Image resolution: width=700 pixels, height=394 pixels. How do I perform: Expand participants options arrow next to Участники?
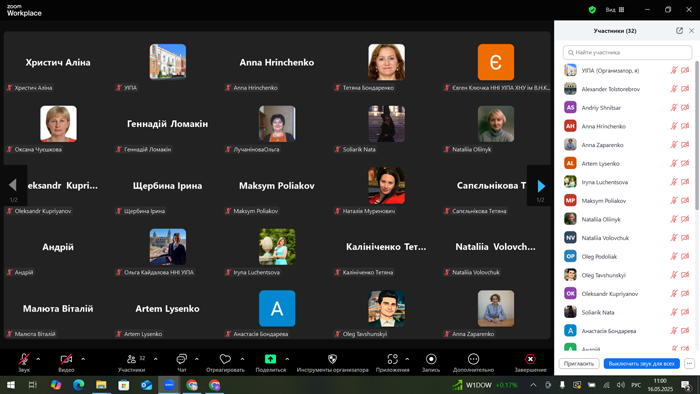click(x=155, y=359)
